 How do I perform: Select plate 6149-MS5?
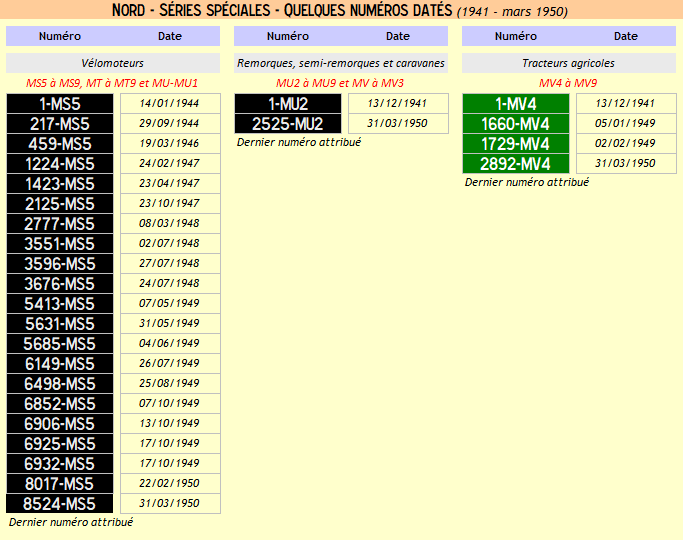(60, 364)
